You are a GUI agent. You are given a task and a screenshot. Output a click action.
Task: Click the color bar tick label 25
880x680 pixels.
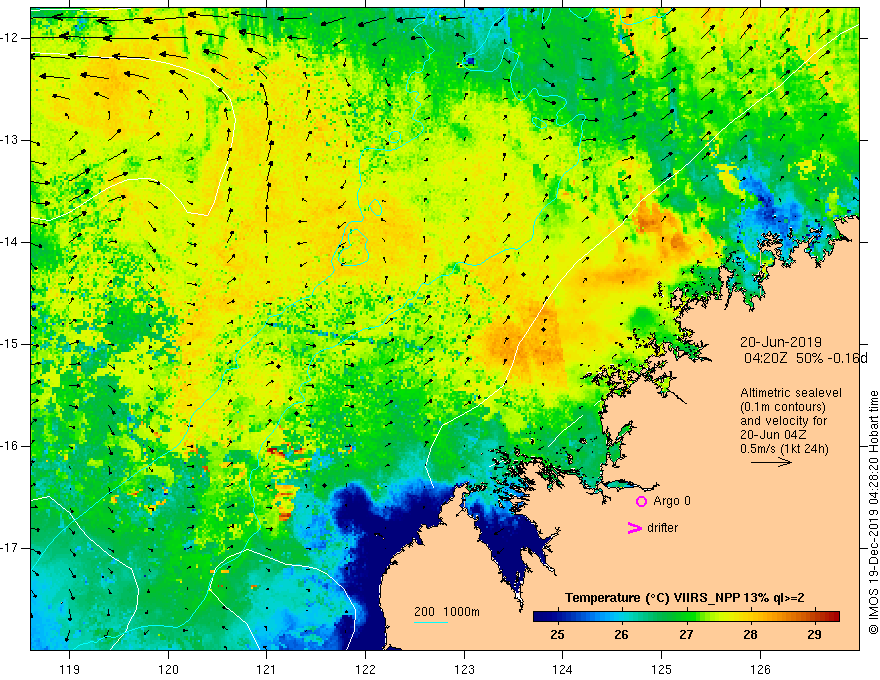pos(557,635)
